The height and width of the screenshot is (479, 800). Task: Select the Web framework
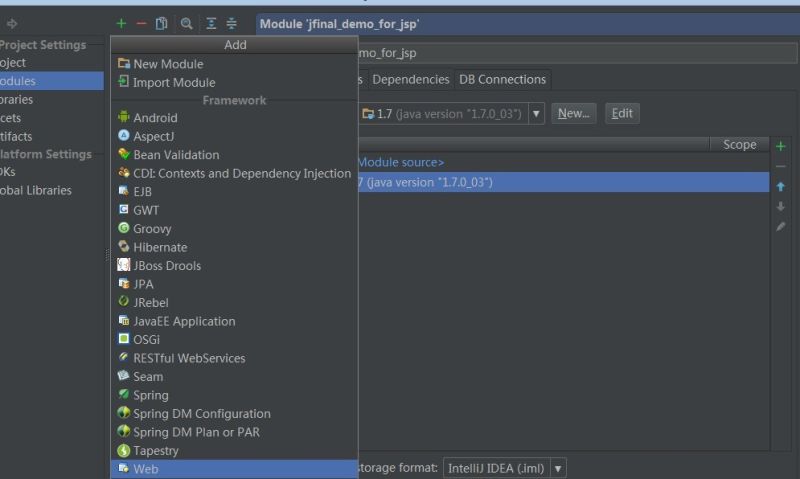pos(234,469)
